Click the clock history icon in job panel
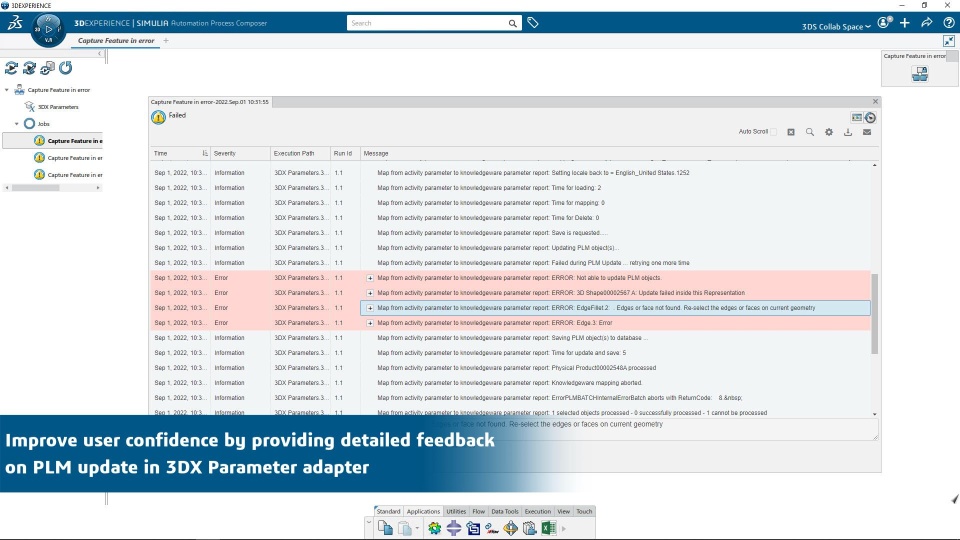This screenshot has width=960, height=540. pyautogui.click(x=871, y=118)
